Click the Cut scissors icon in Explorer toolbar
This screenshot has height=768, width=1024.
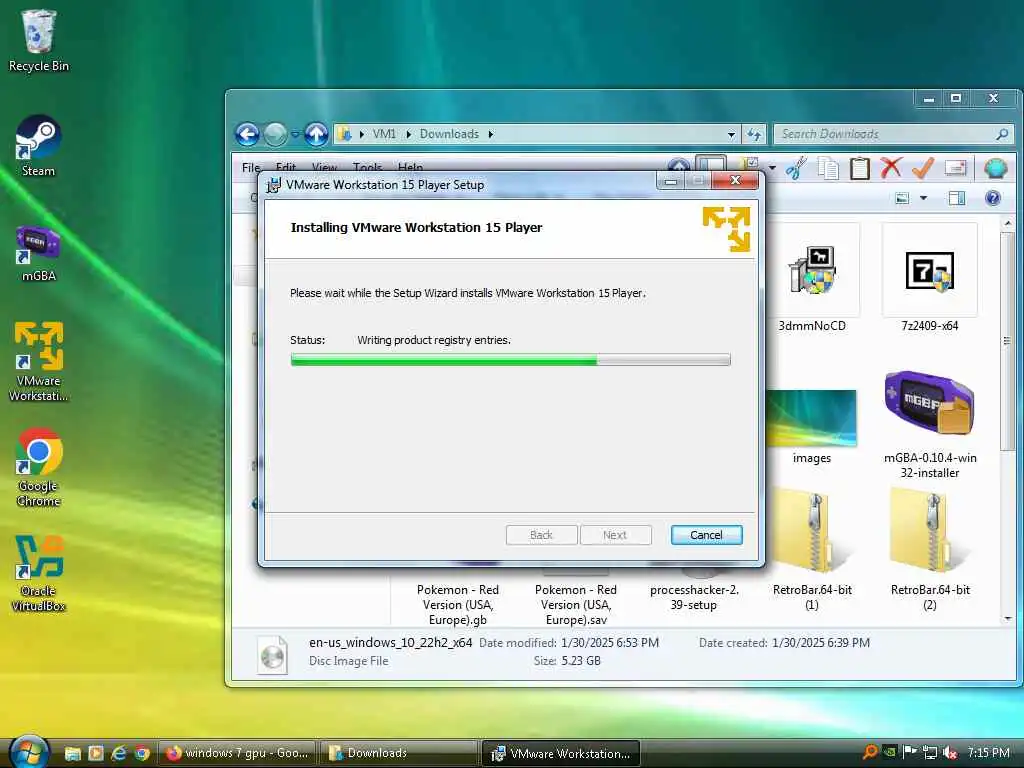[x=796, y=168]
